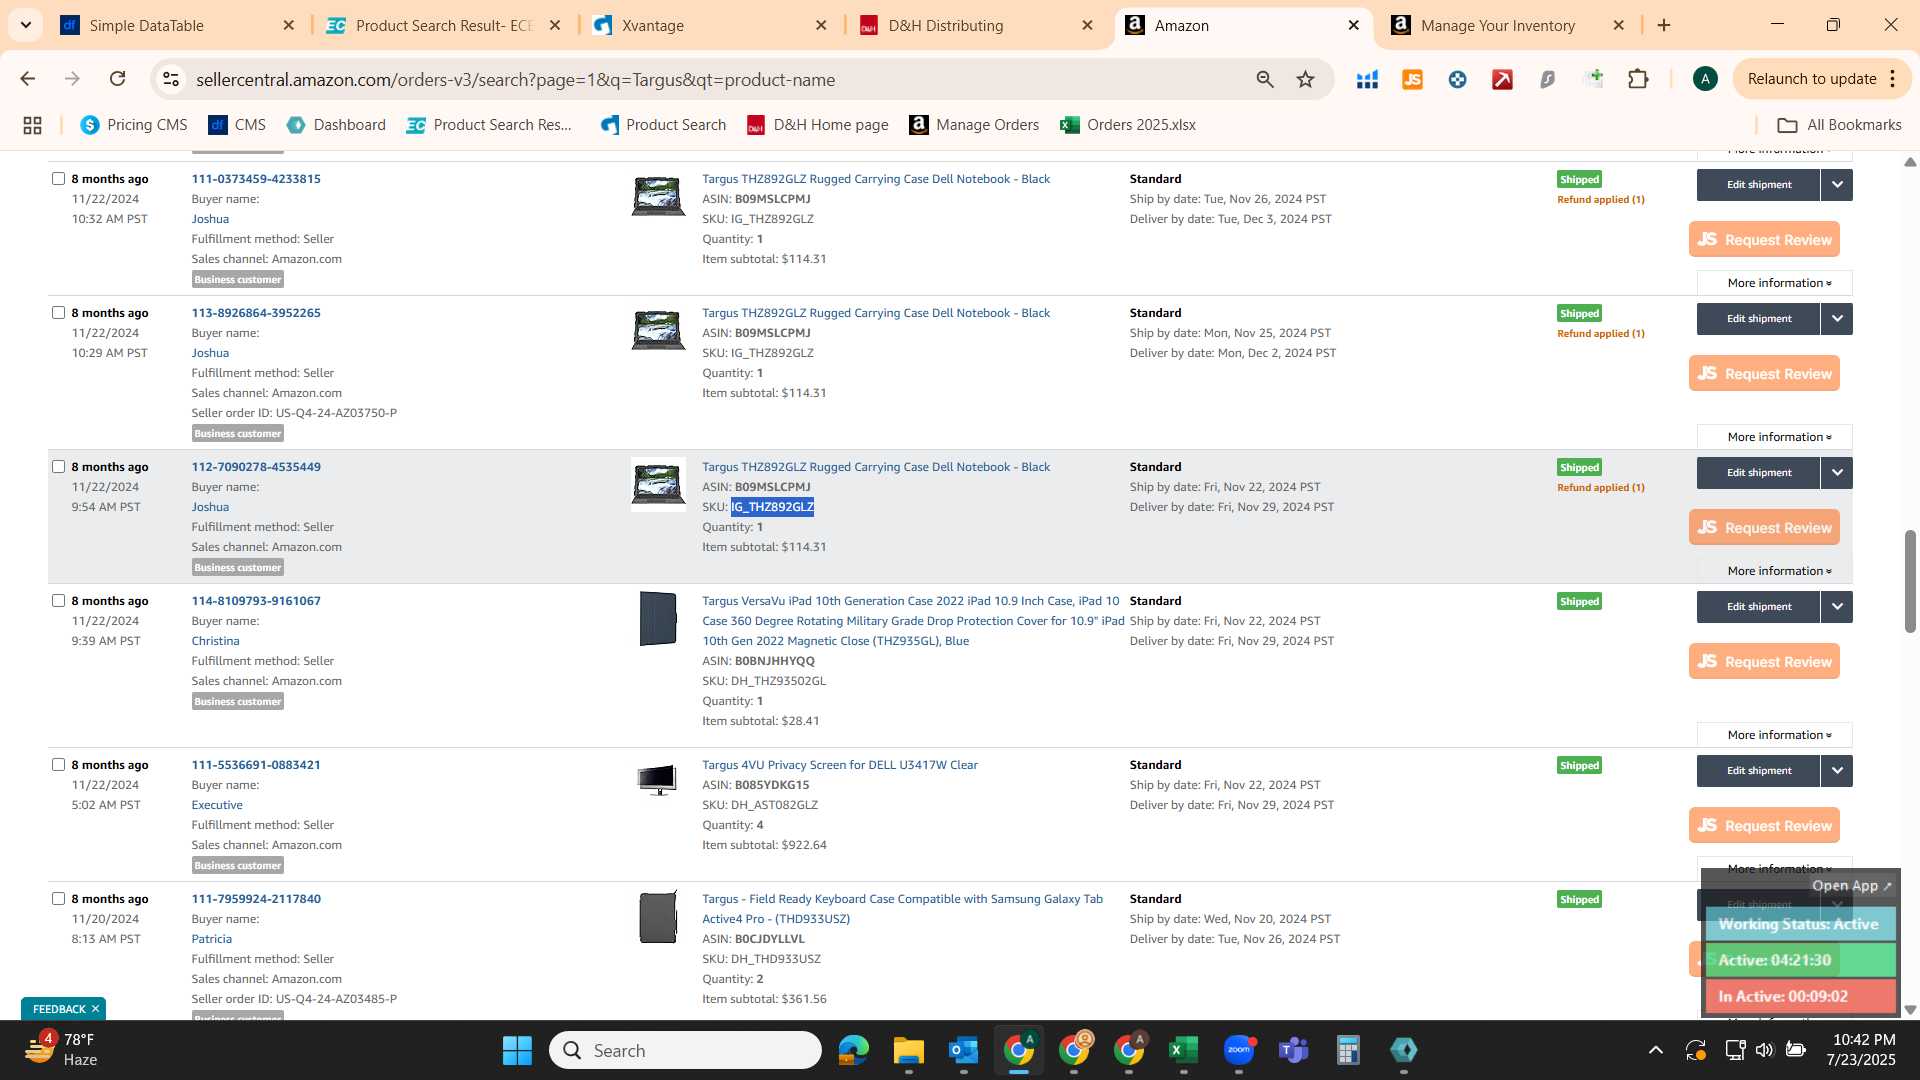
Task: Click the scrollbar down arrow
Action: (1910, 1010)
